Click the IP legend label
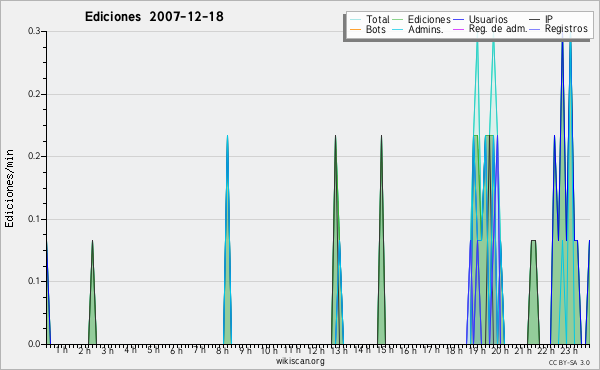 [x=549, y=19]
